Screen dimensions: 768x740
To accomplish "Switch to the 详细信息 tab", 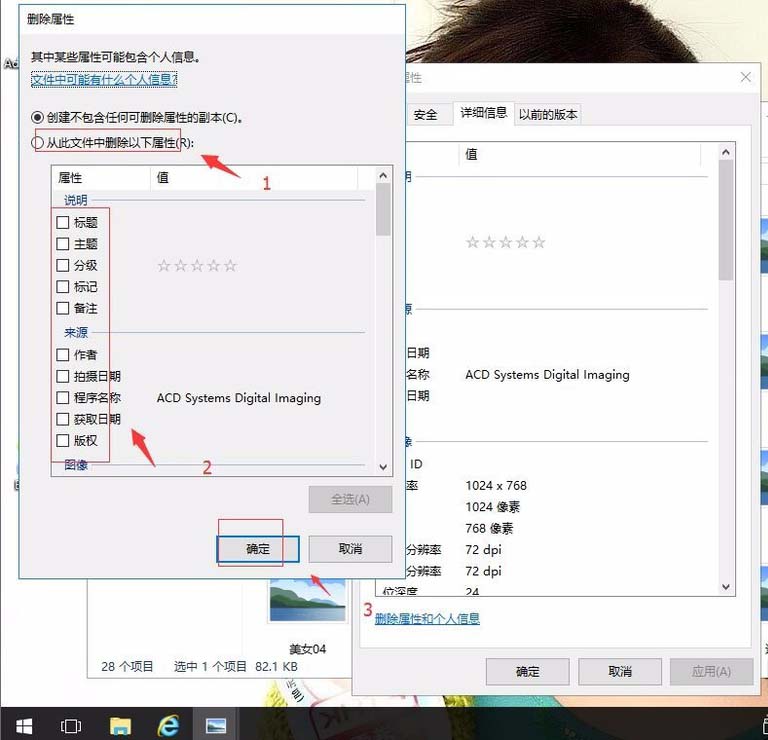I will tap(483, 113).
